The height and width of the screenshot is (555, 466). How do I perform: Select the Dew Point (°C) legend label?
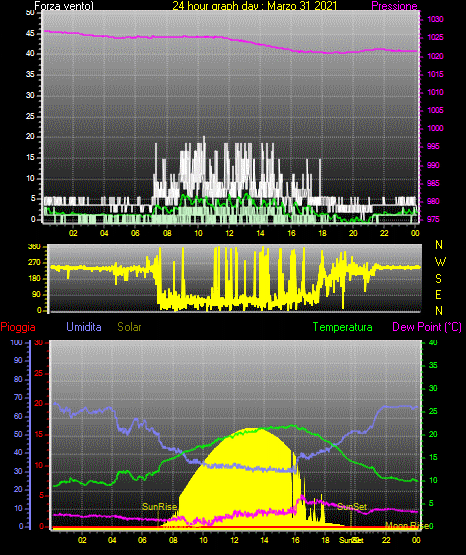[427, 327]
